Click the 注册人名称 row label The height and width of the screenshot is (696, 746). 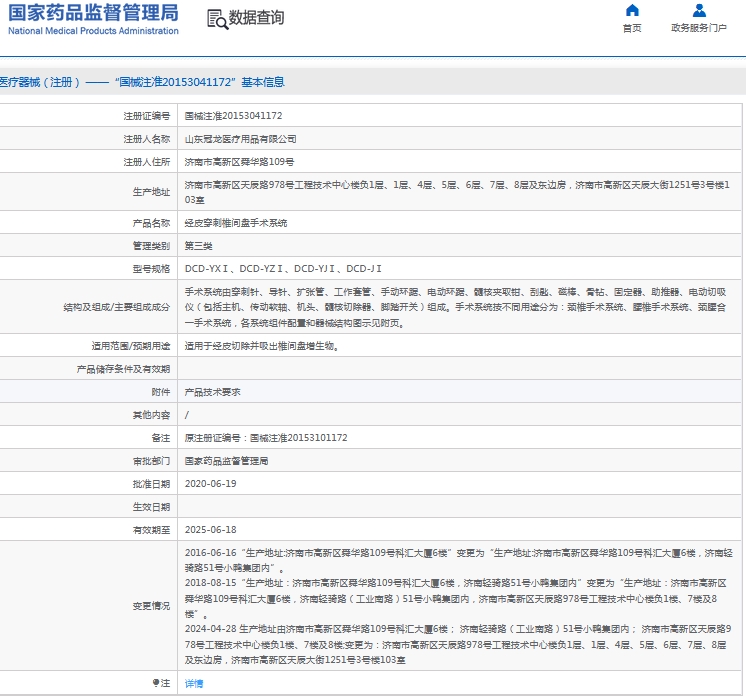point(147,139)
